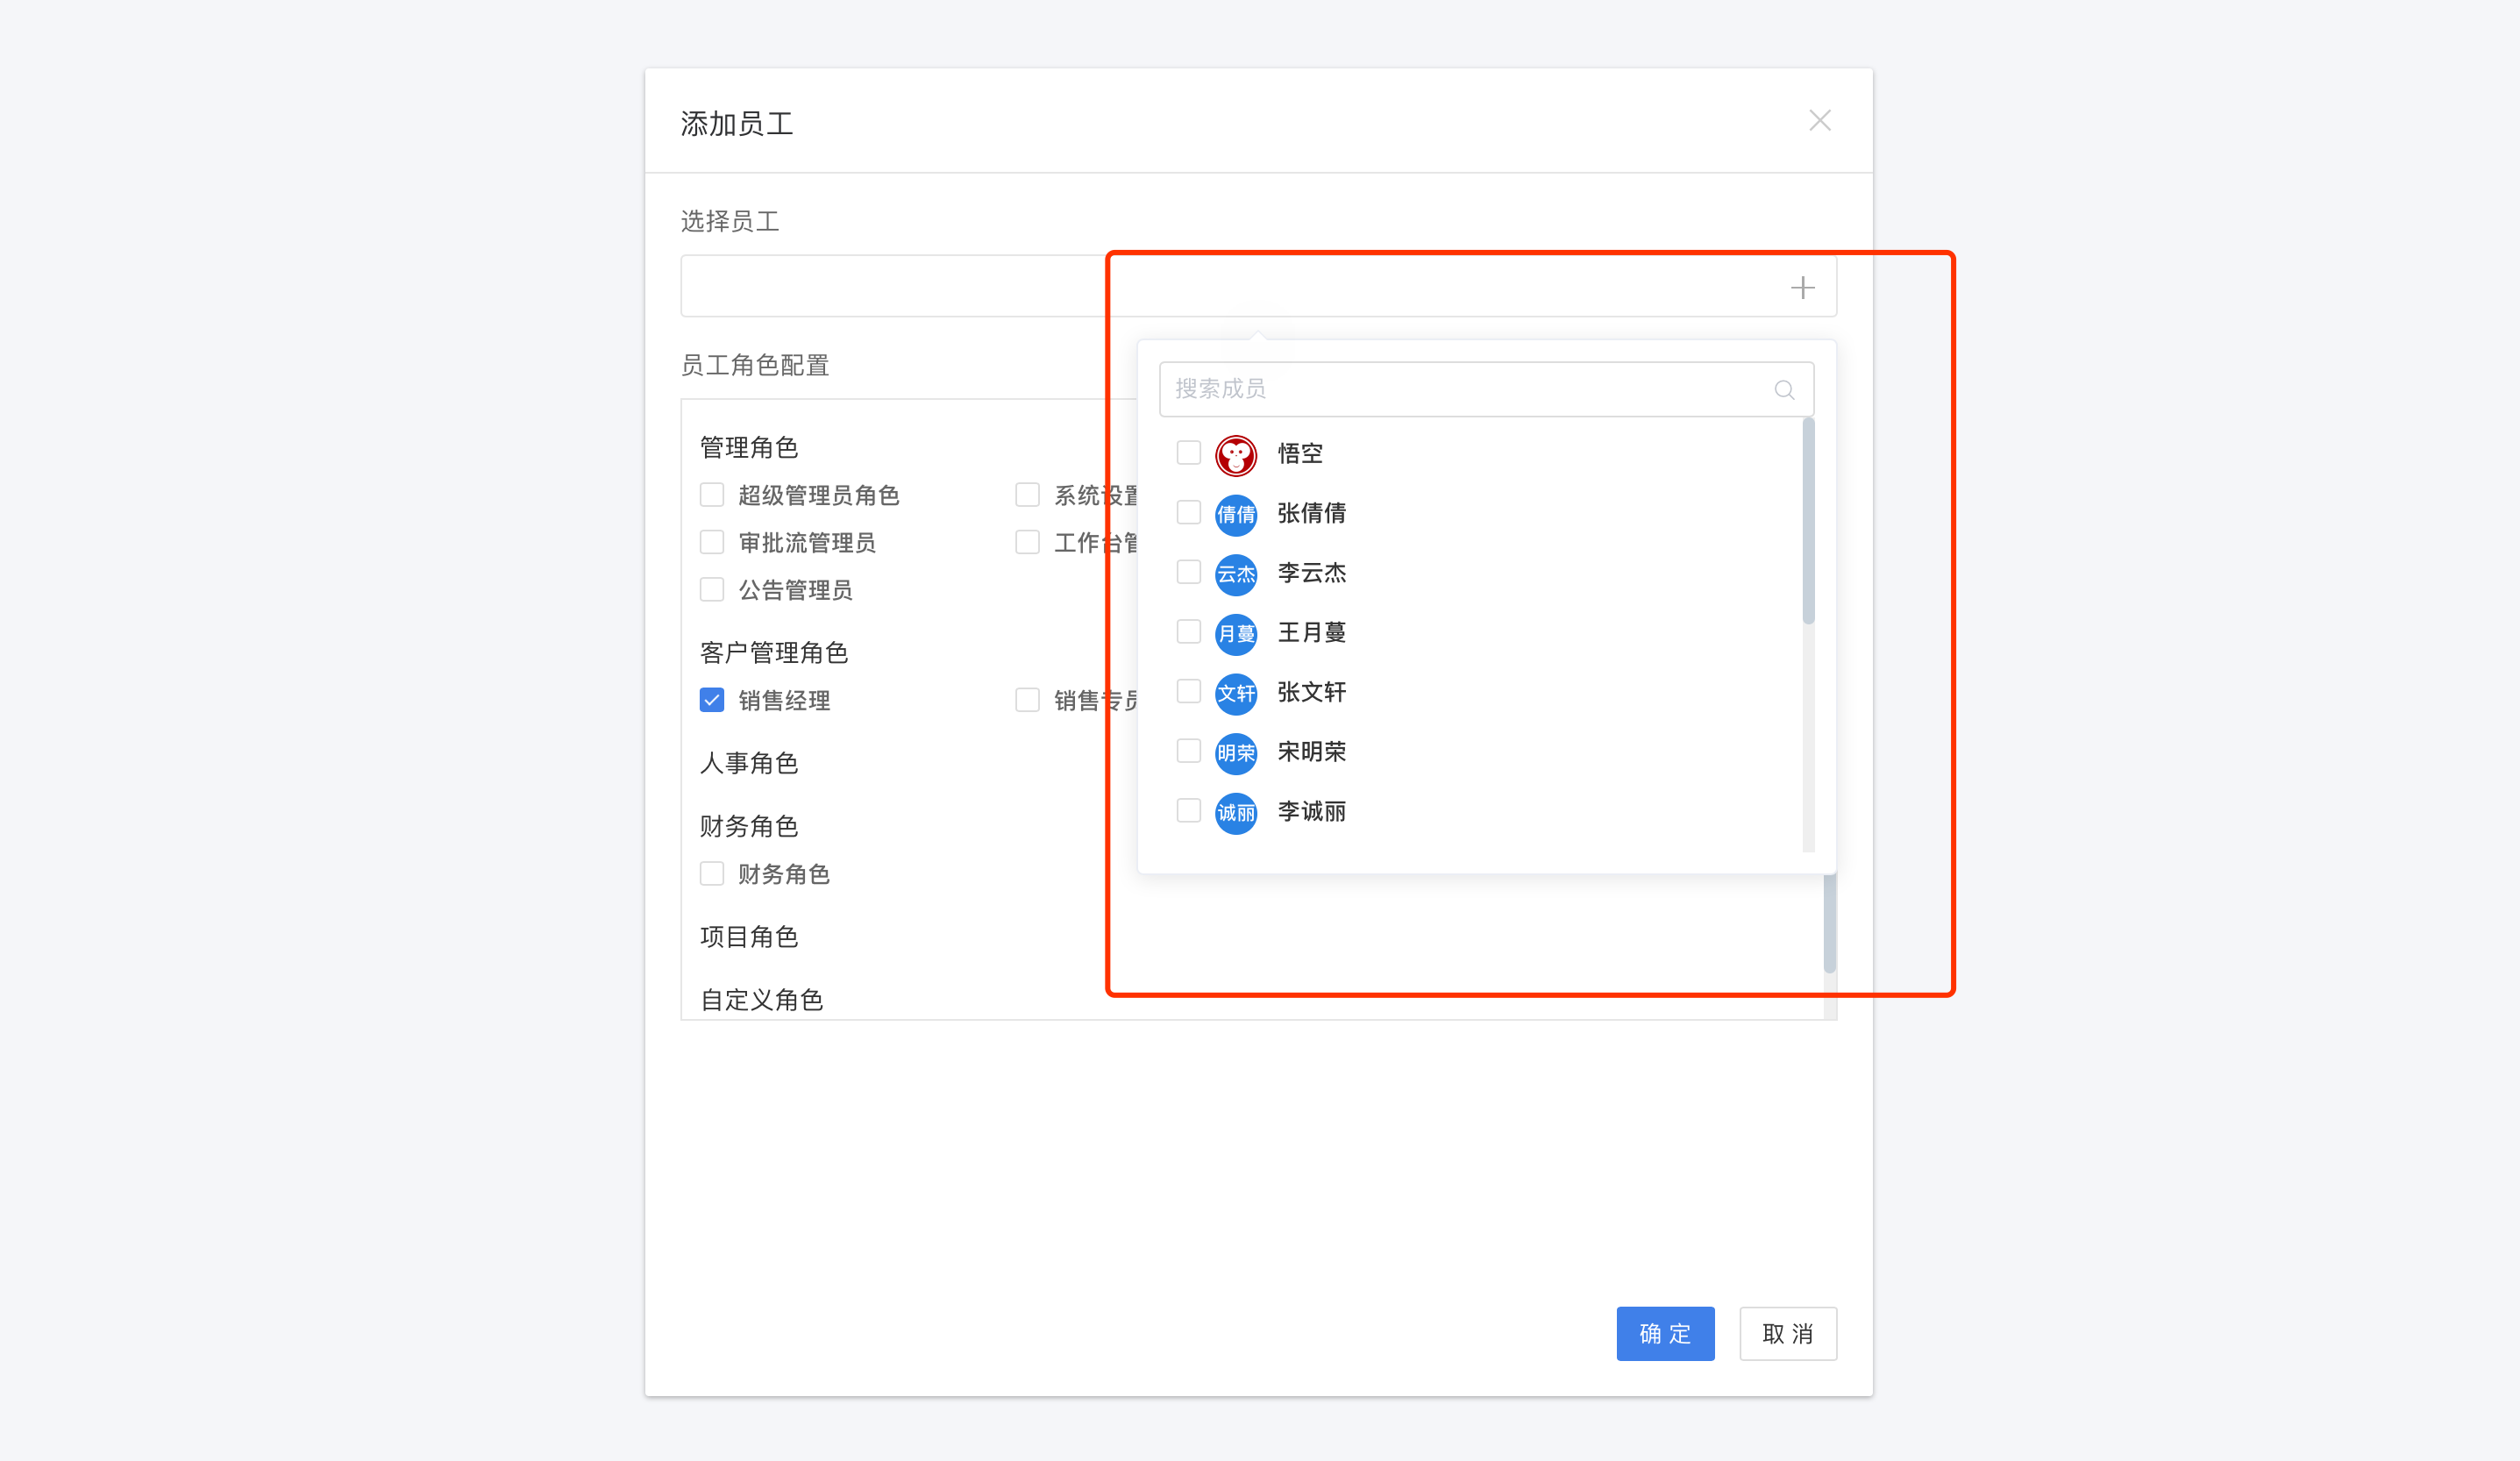This screenshot has width=2520, height=1461.
Task: Click the search members input field
Action: pyautogui.click(x=1482, y=388)
